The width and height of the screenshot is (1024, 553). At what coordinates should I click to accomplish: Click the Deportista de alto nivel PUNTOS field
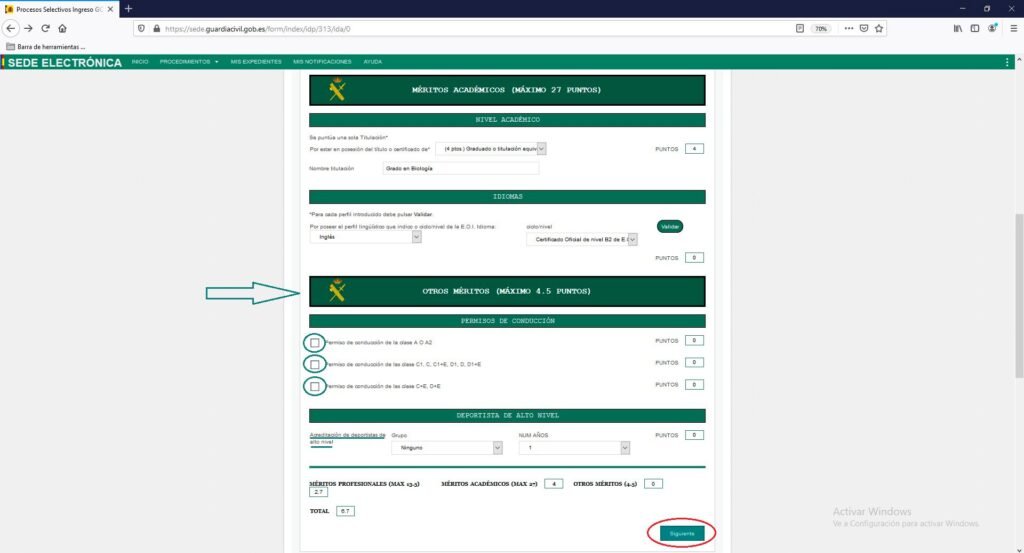(694, 435)
